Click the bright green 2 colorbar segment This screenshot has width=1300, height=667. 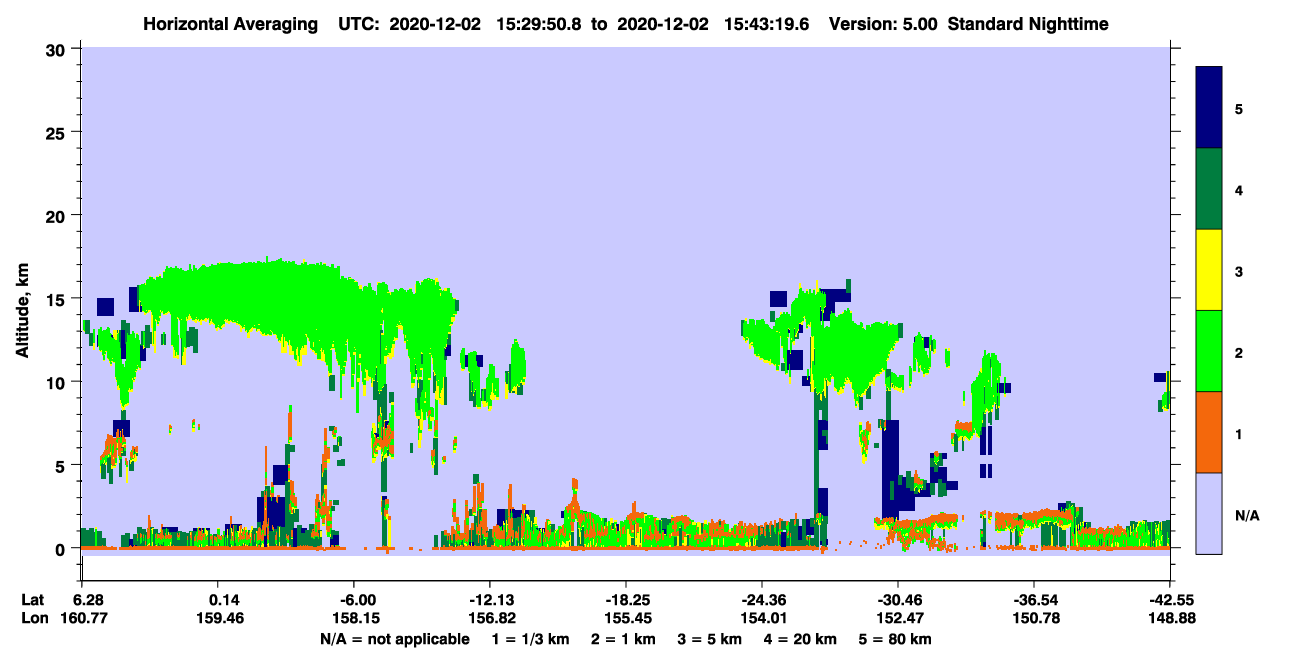tap(1209, 351)
